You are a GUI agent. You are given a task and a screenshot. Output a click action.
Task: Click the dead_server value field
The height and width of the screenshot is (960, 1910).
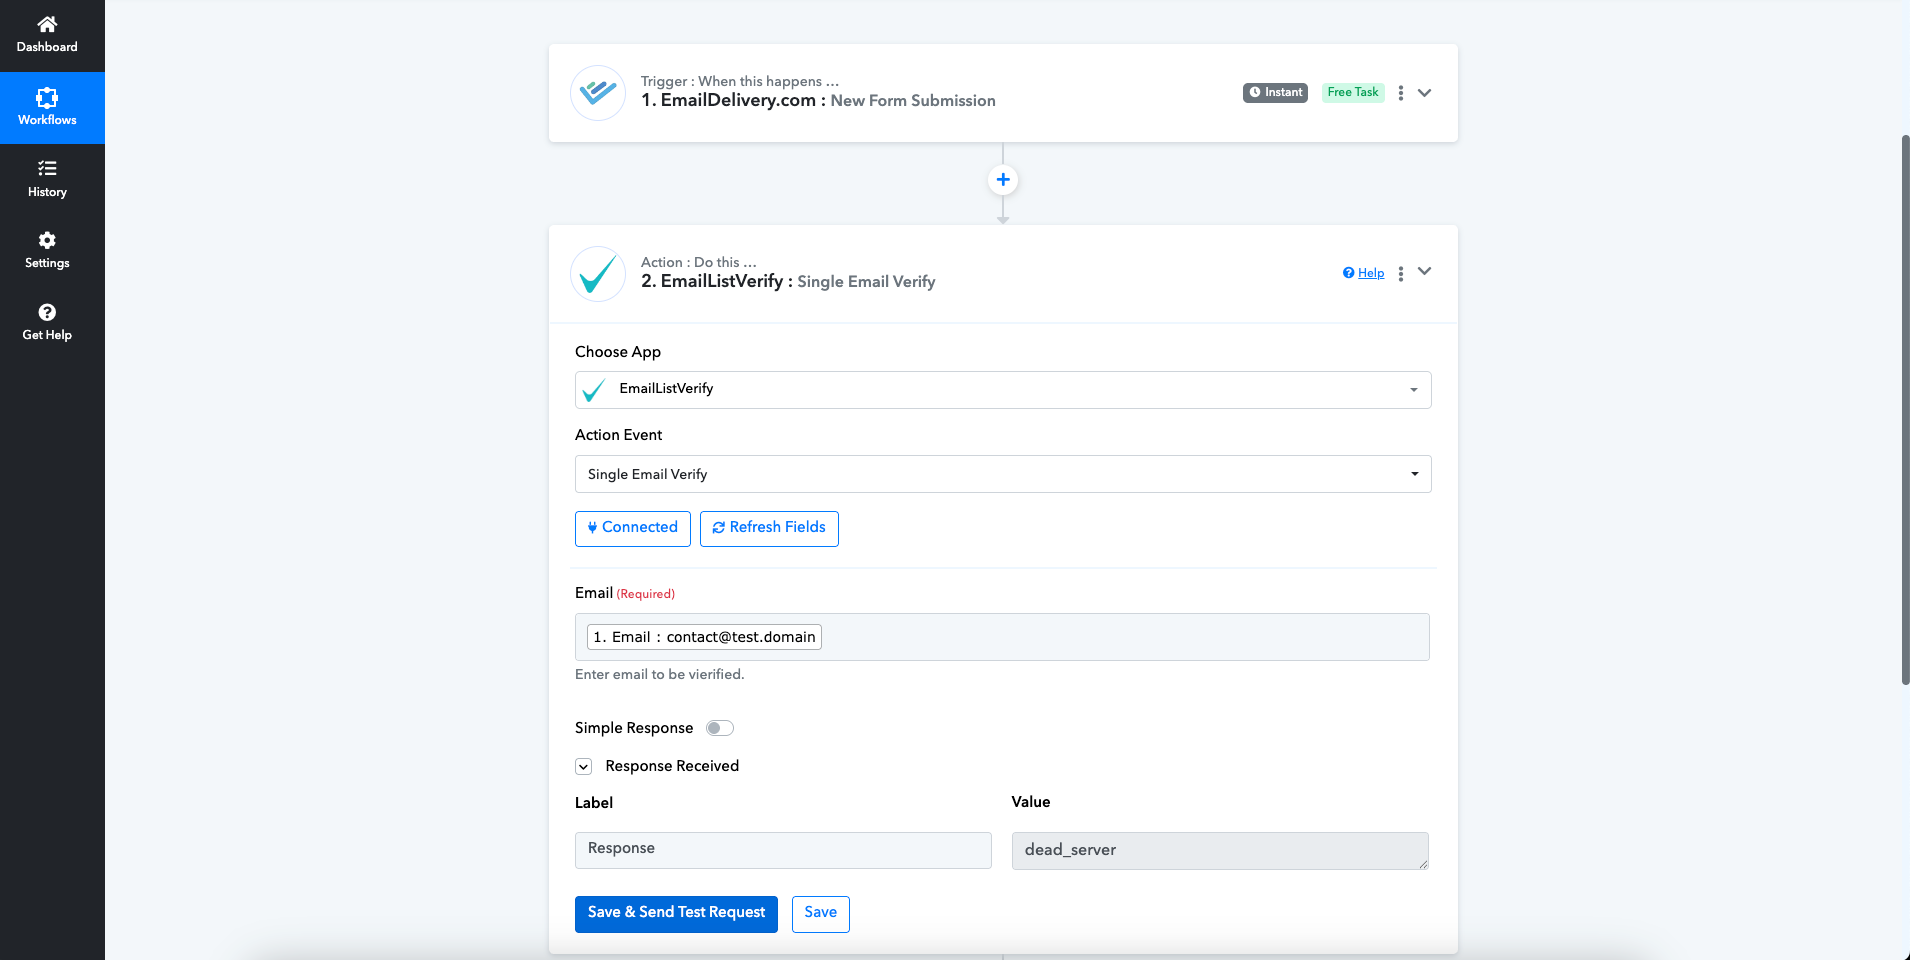coord(1220,851)
